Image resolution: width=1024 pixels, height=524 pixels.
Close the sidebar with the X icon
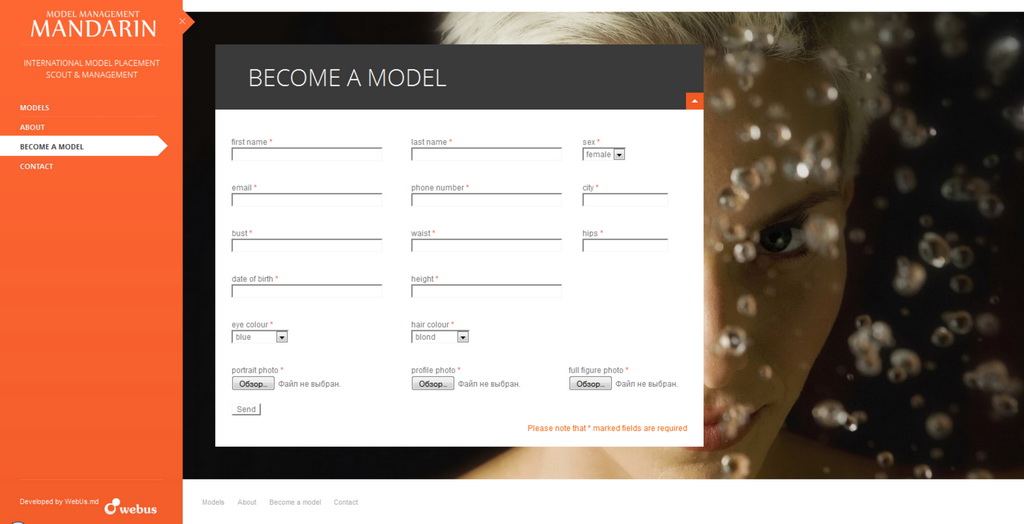(182, 21)
